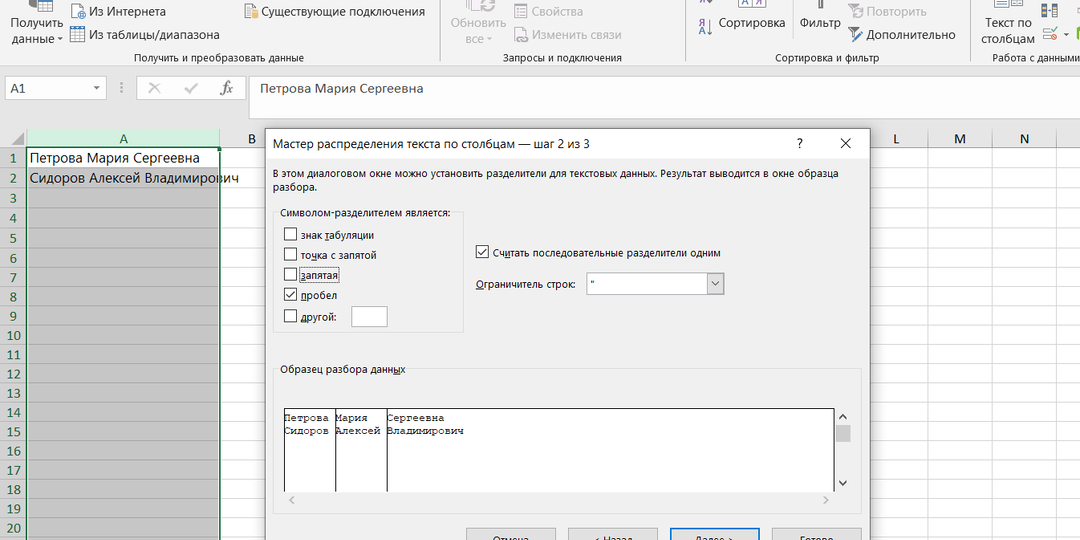Click the Повторить filter icon

pyautogui.click(x=855, y=12)
